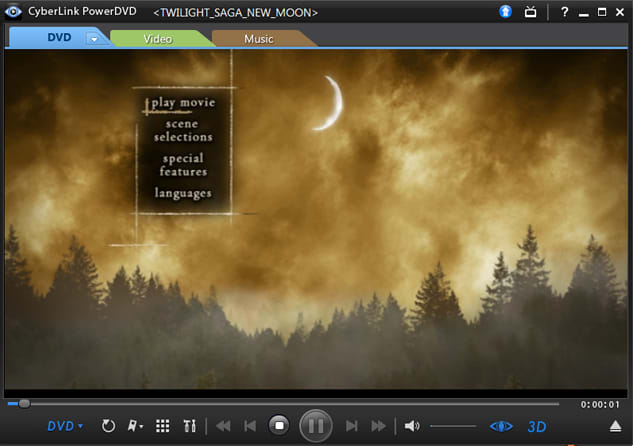Open help via the question mark icon

pyautogui.click(x=564, y=12)
